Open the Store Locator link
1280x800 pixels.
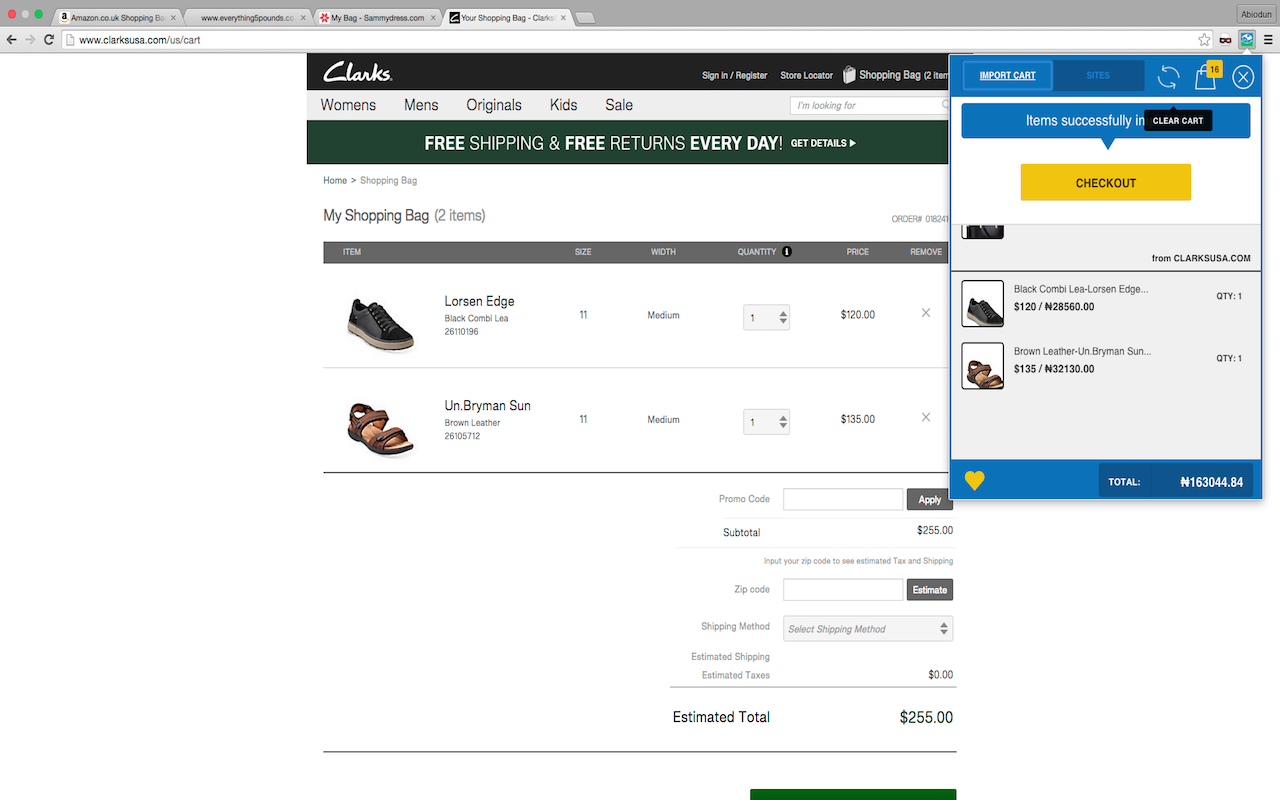[x=806, y=76]
